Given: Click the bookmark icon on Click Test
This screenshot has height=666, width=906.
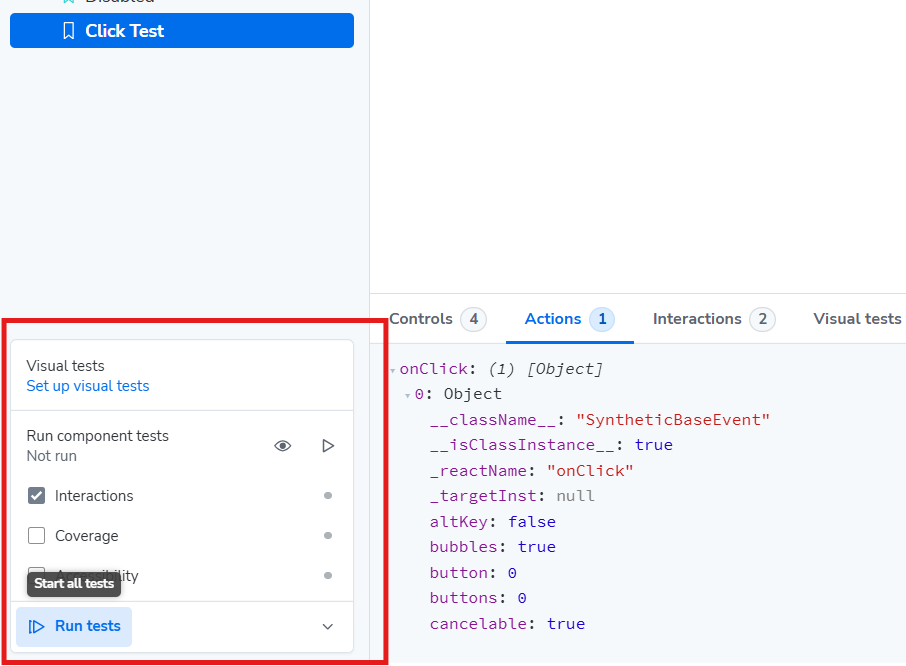Looking at the screenshot, I should coord(68,31).
